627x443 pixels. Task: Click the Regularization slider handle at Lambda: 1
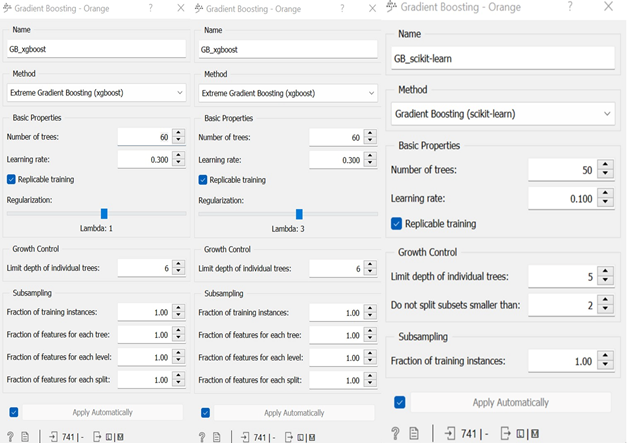coord(103,213)
